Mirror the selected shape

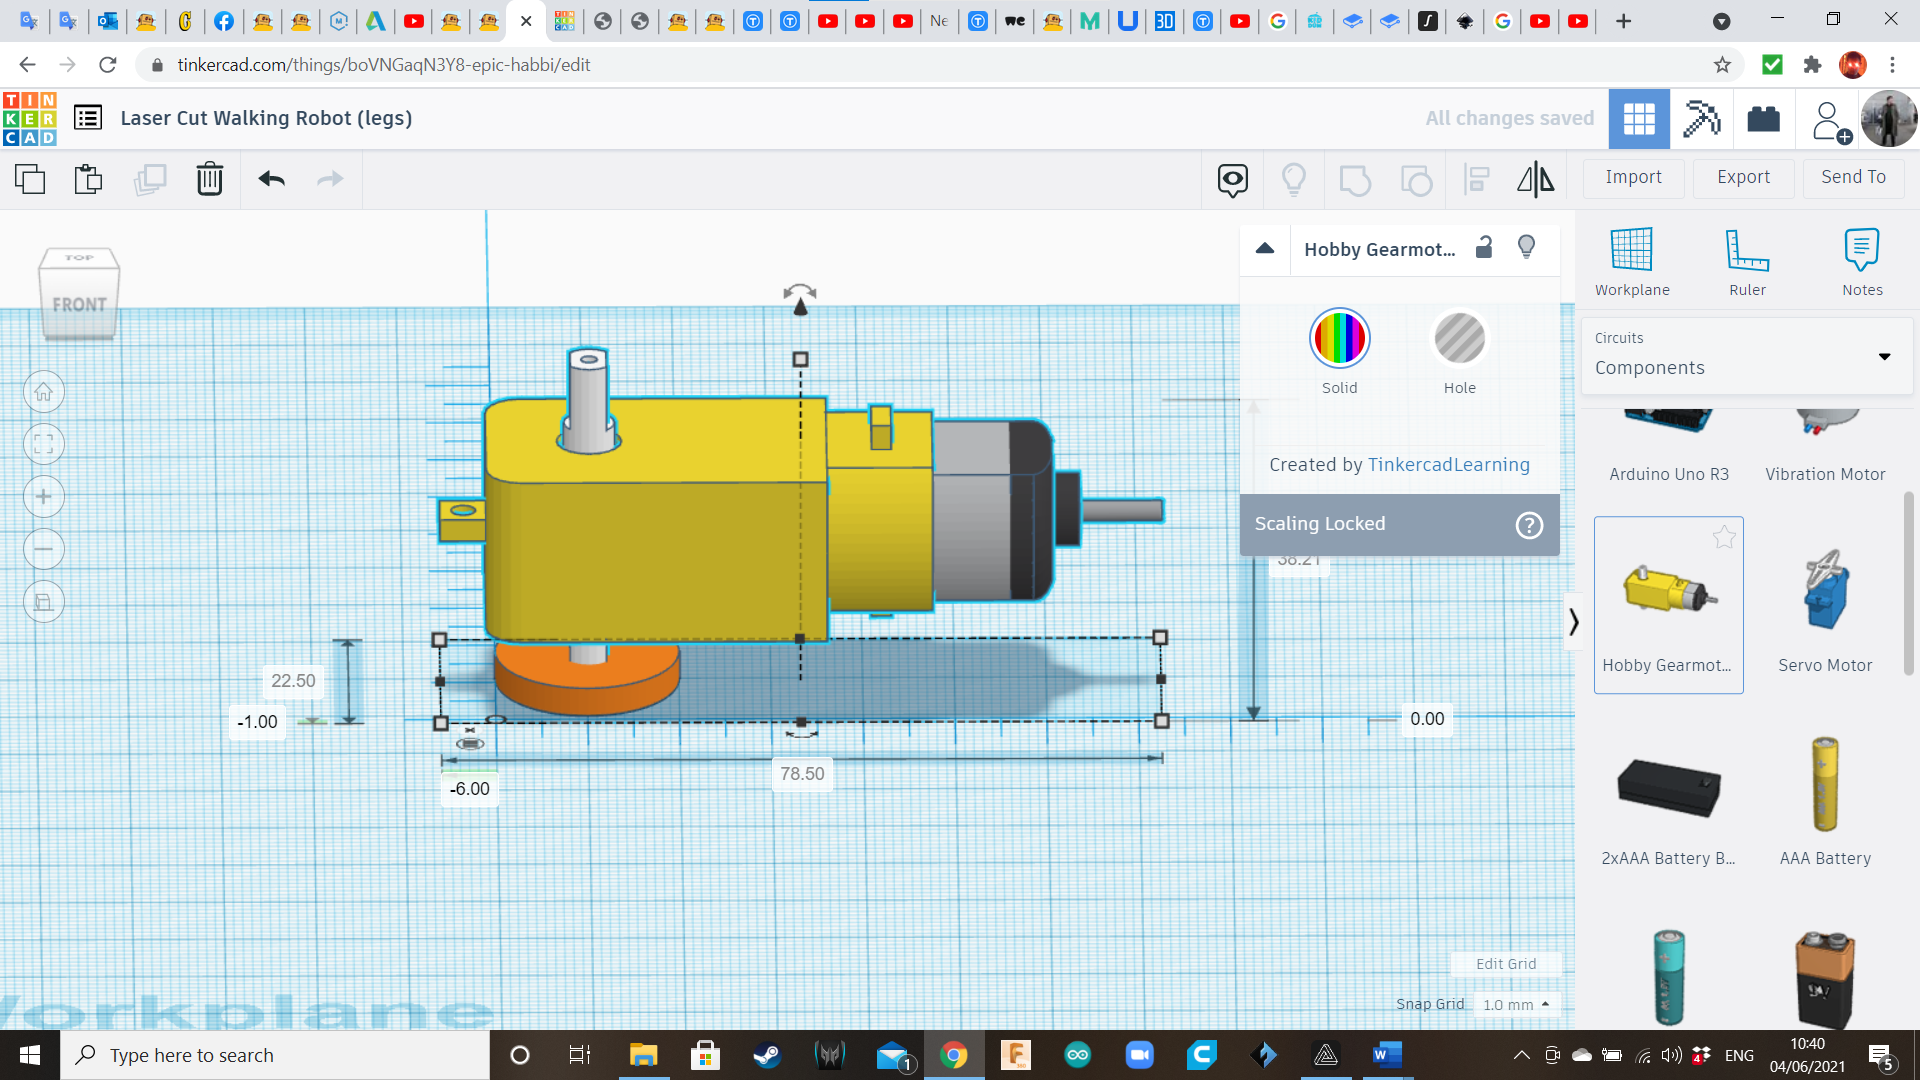pyautogui.click(x=1535, y=179)
